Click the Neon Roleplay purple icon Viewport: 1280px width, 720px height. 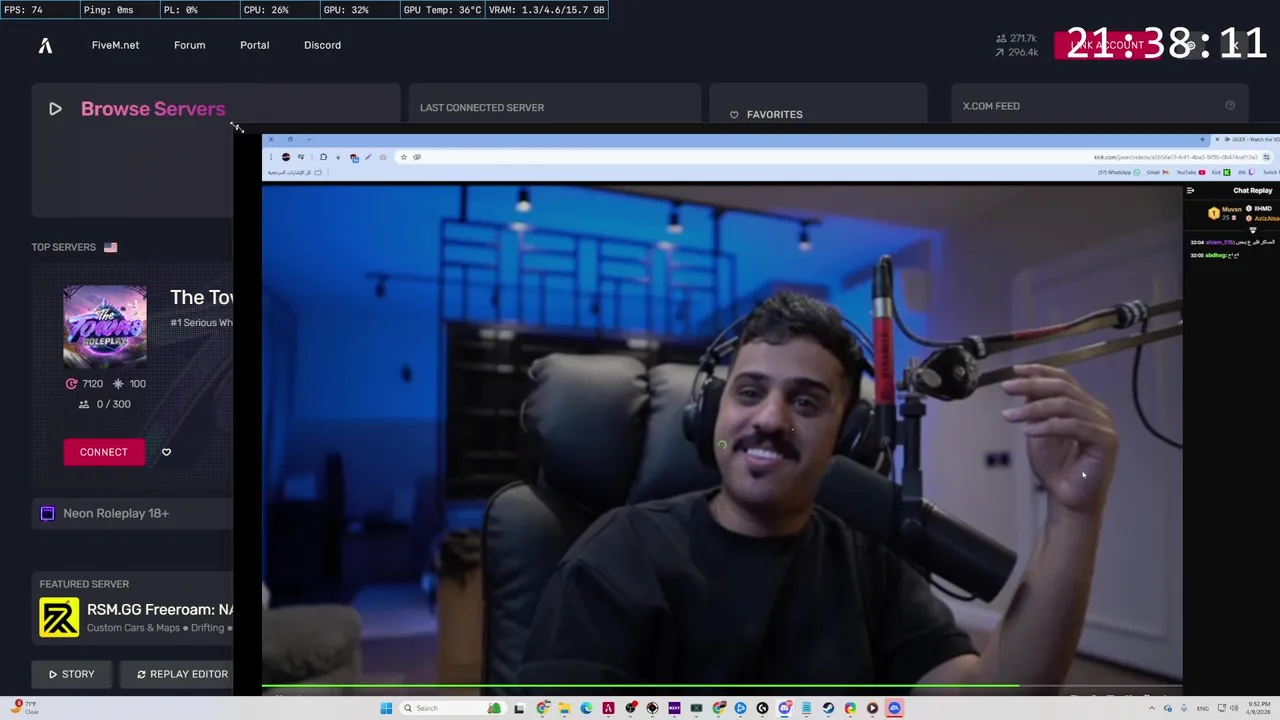47,513
